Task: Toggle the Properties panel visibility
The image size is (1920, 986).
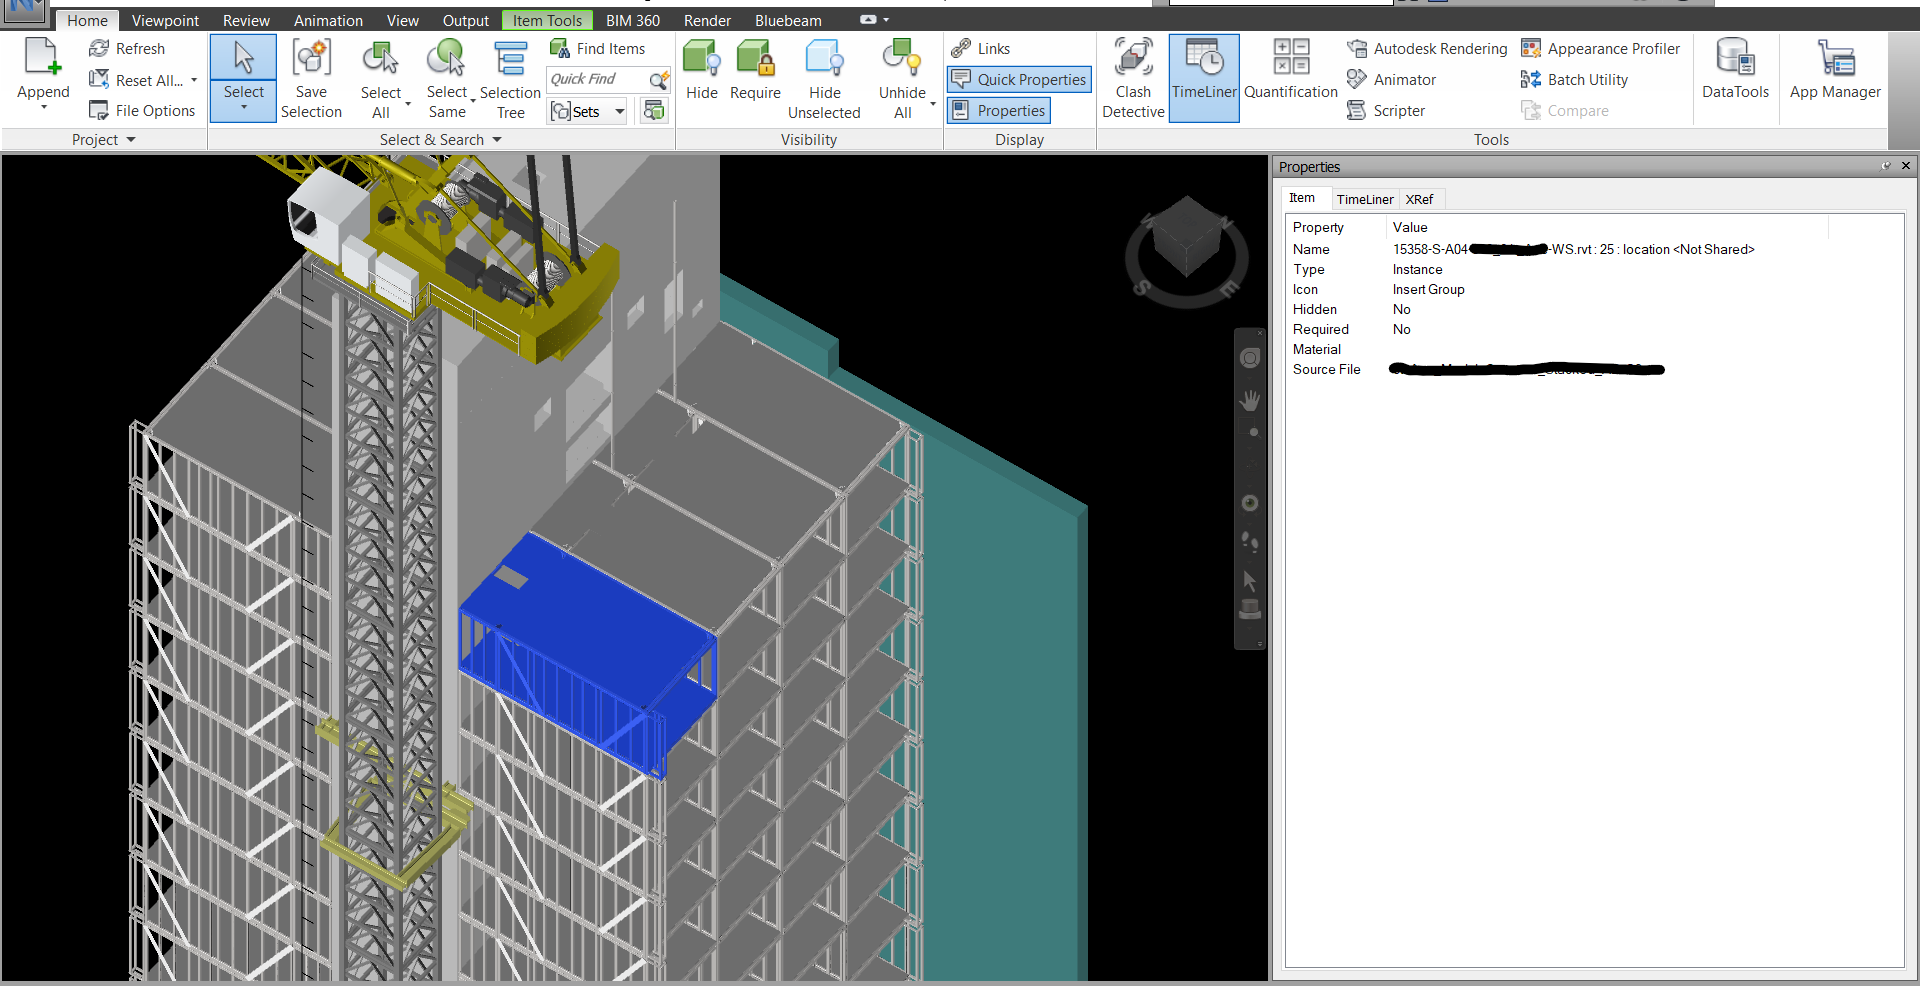Action: pyautogui.click(x=997, y=110)
